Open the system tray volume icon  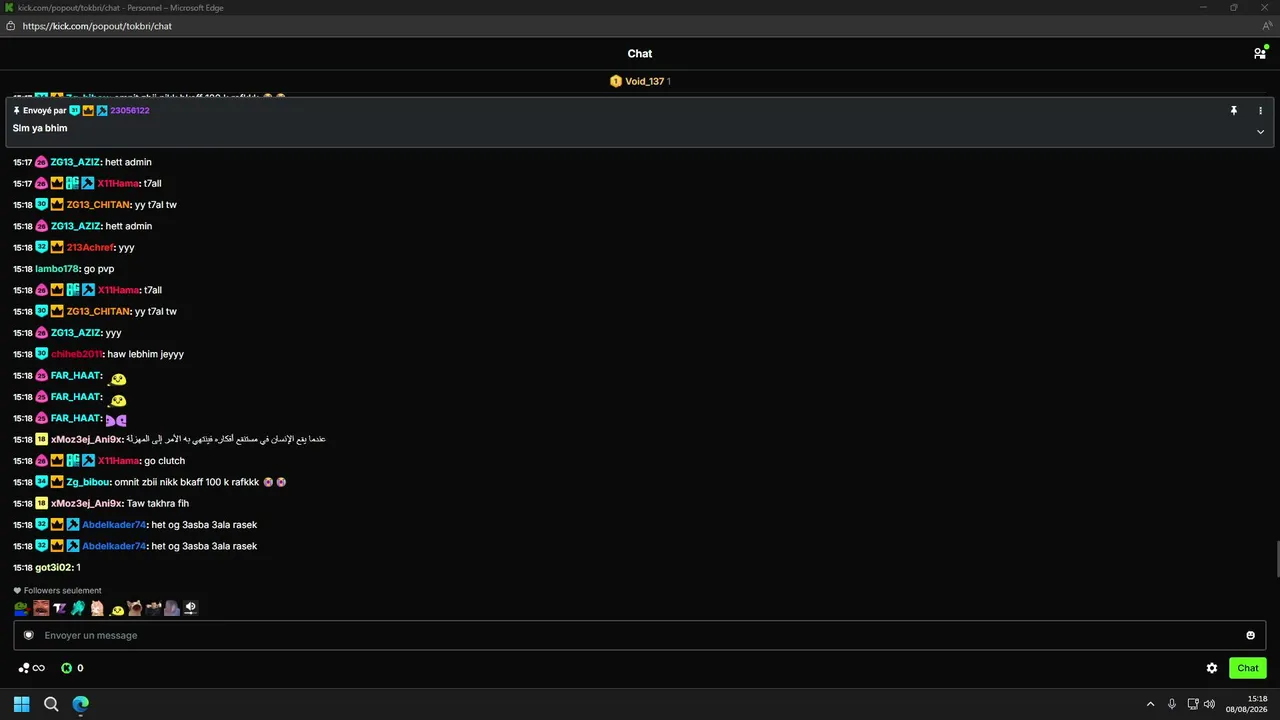[1210, 704]
